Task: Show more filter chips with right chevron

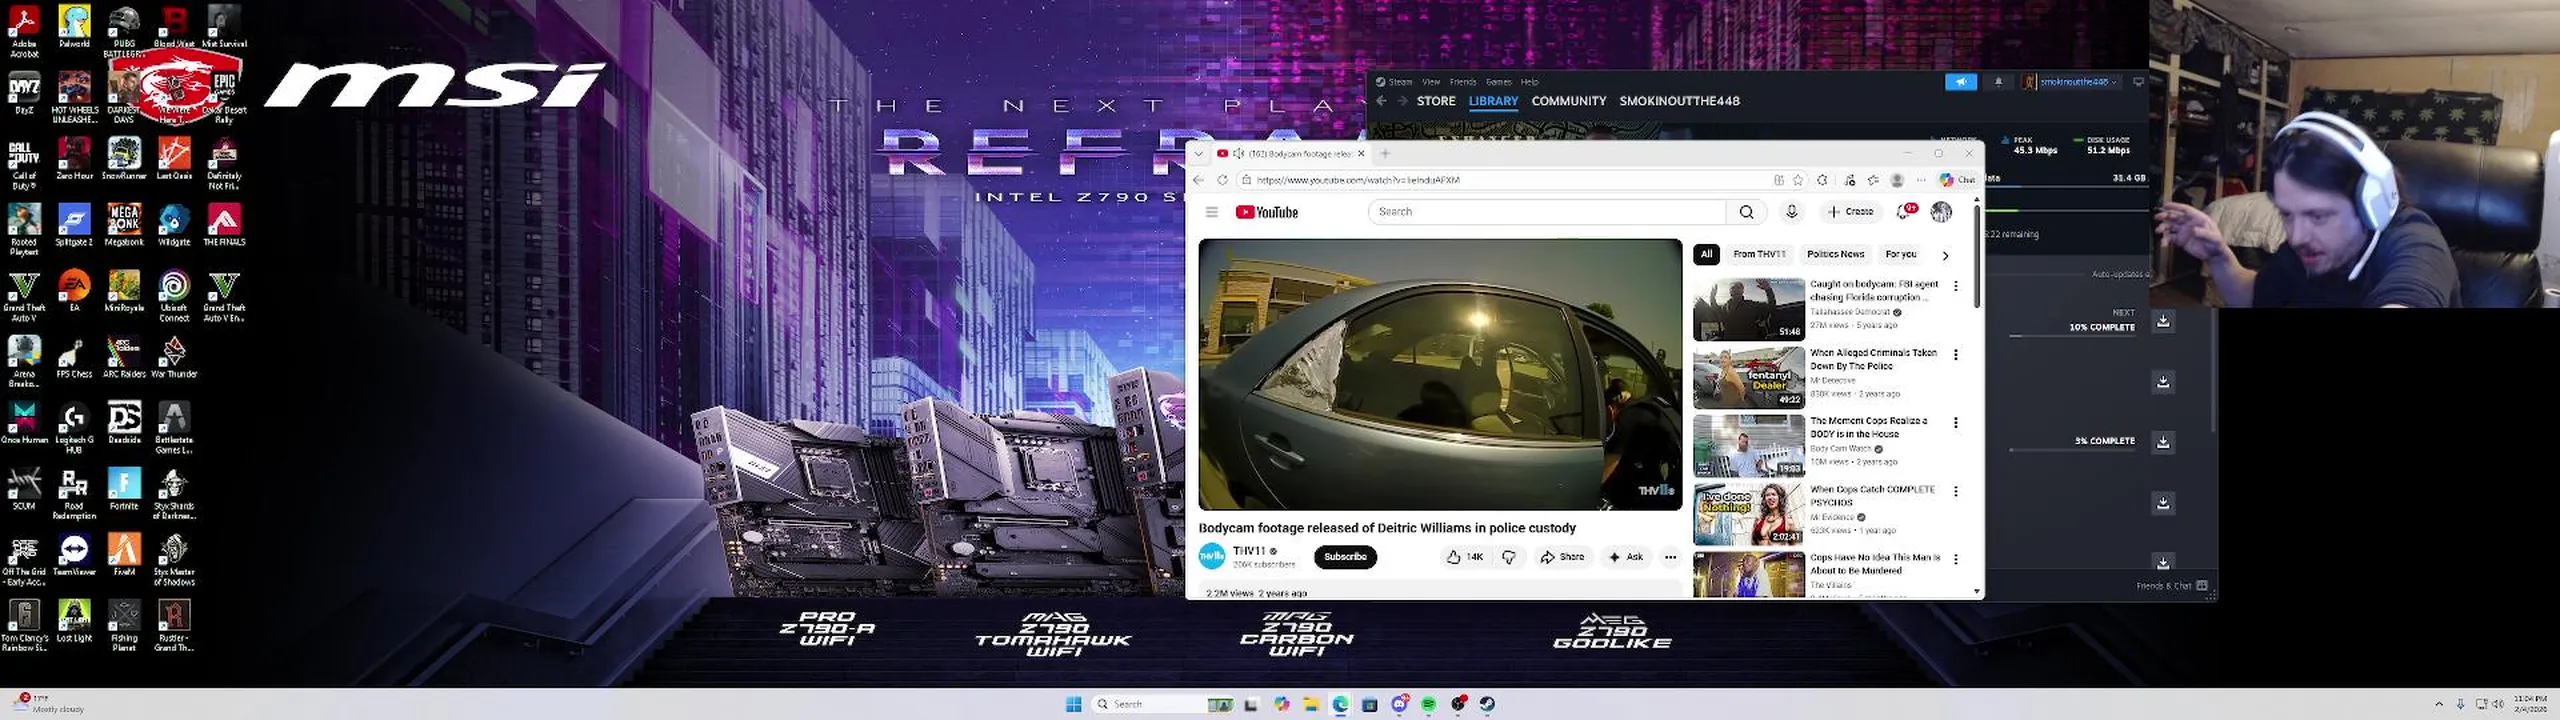Action: coord(1945,255)
